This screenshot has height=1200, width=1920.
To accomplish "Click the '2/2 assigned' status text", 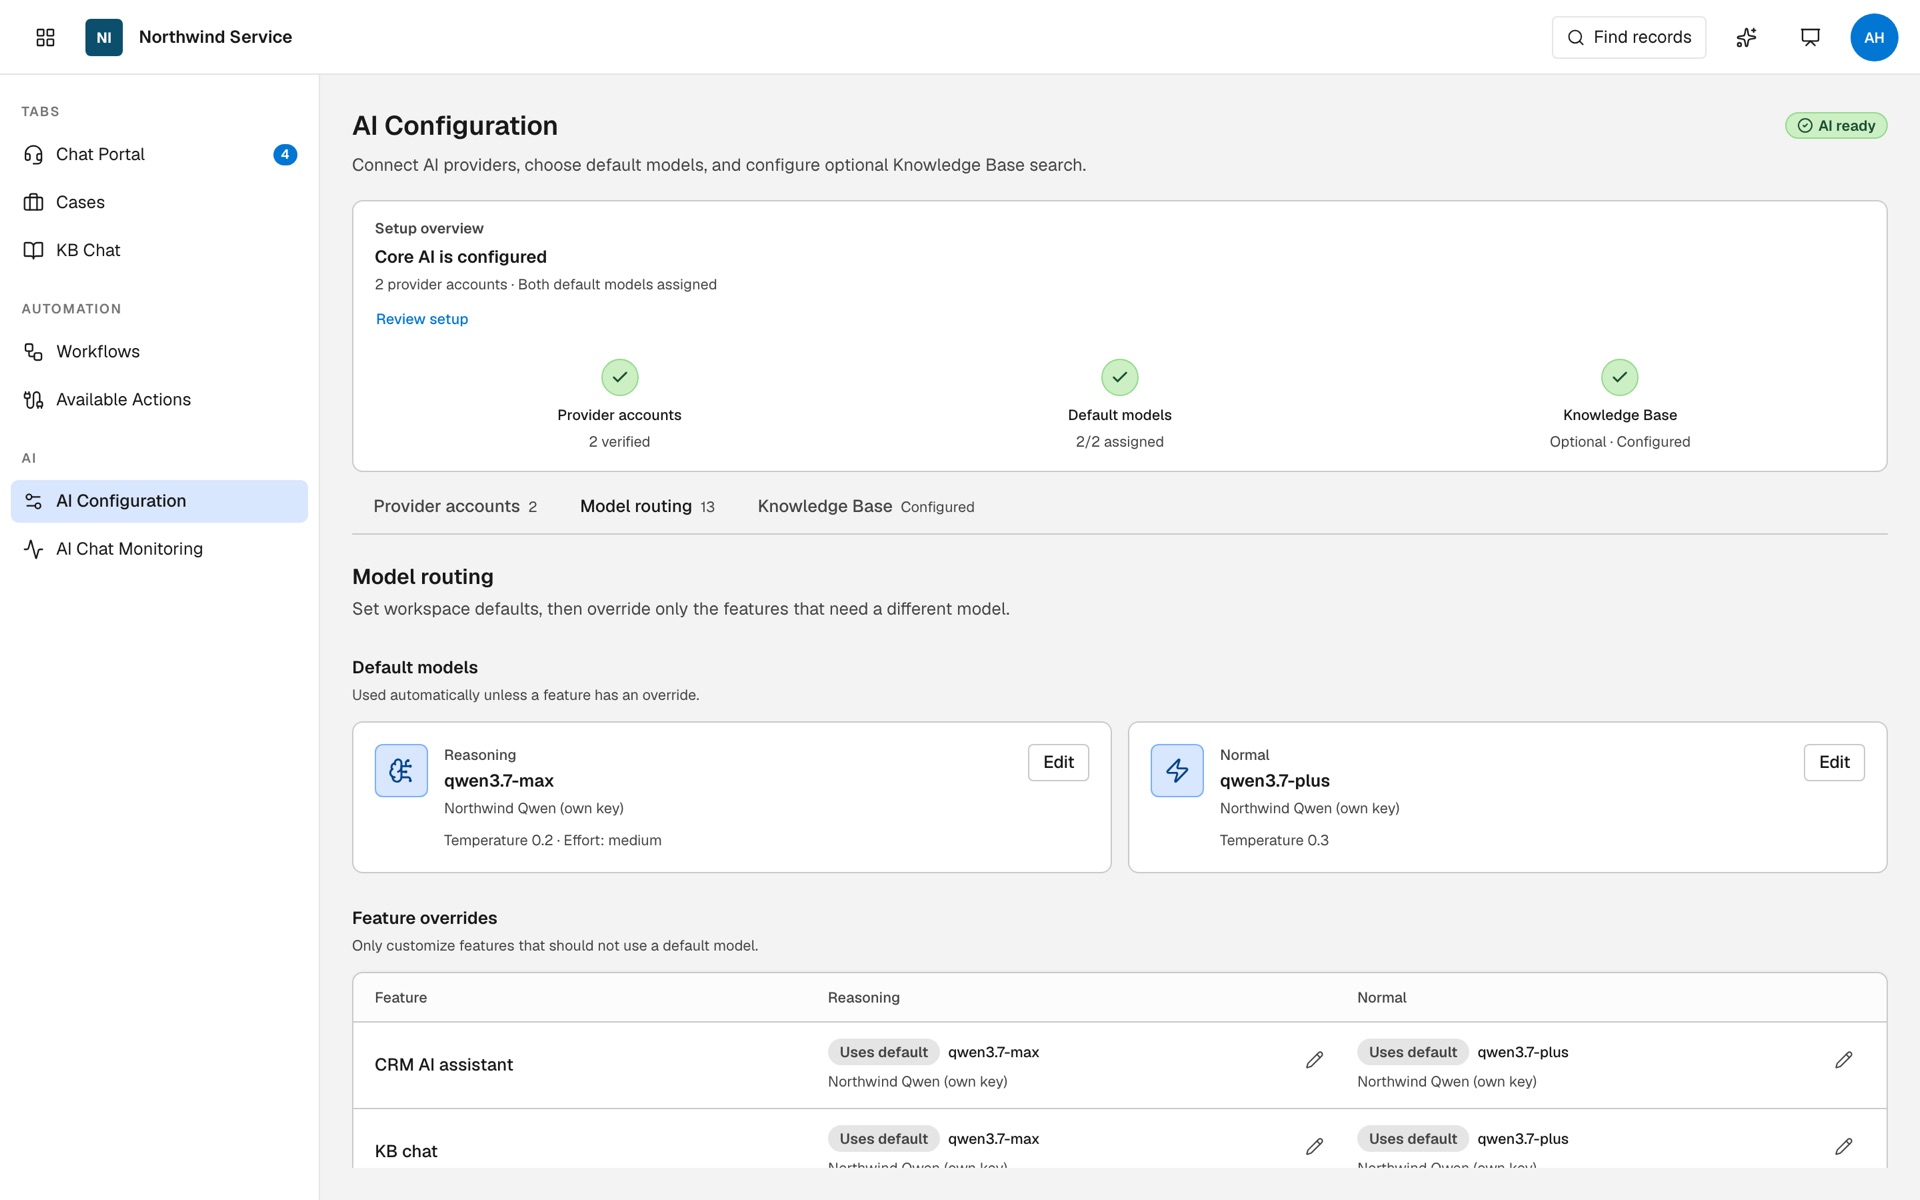I will click(1120, 442).
